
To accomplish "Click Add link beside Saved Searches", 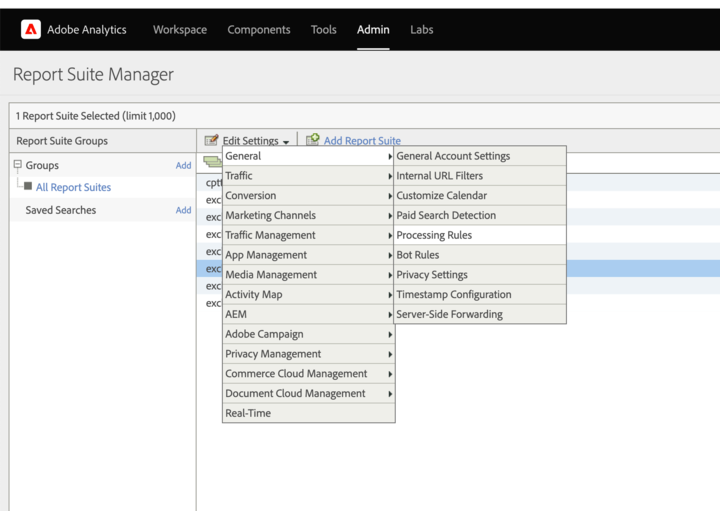I will [183, 210].
